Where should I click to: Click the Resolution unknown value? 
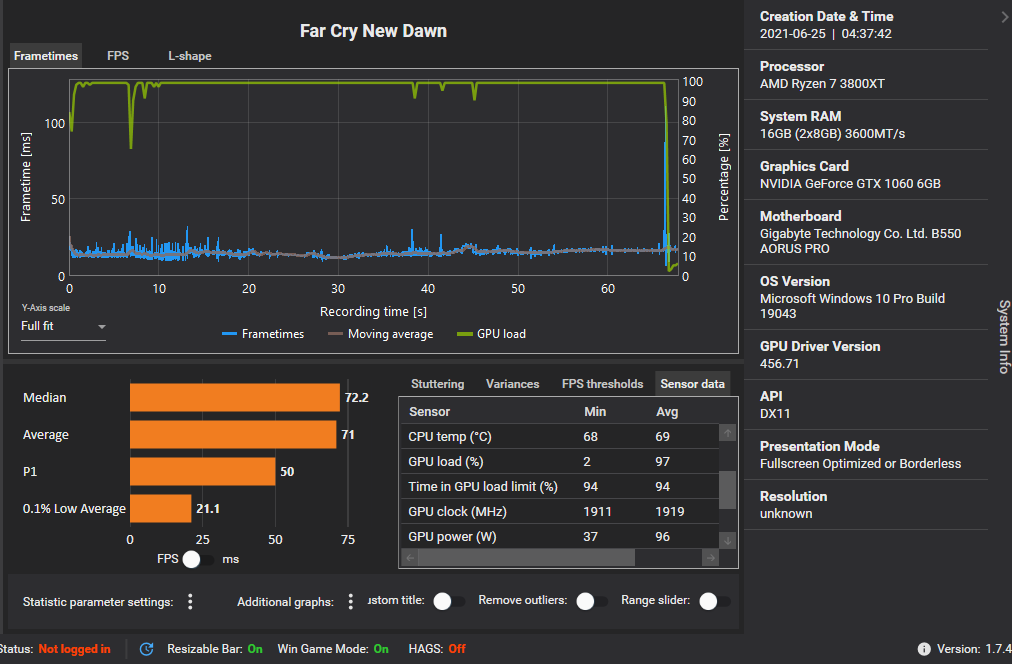[786, 514]
